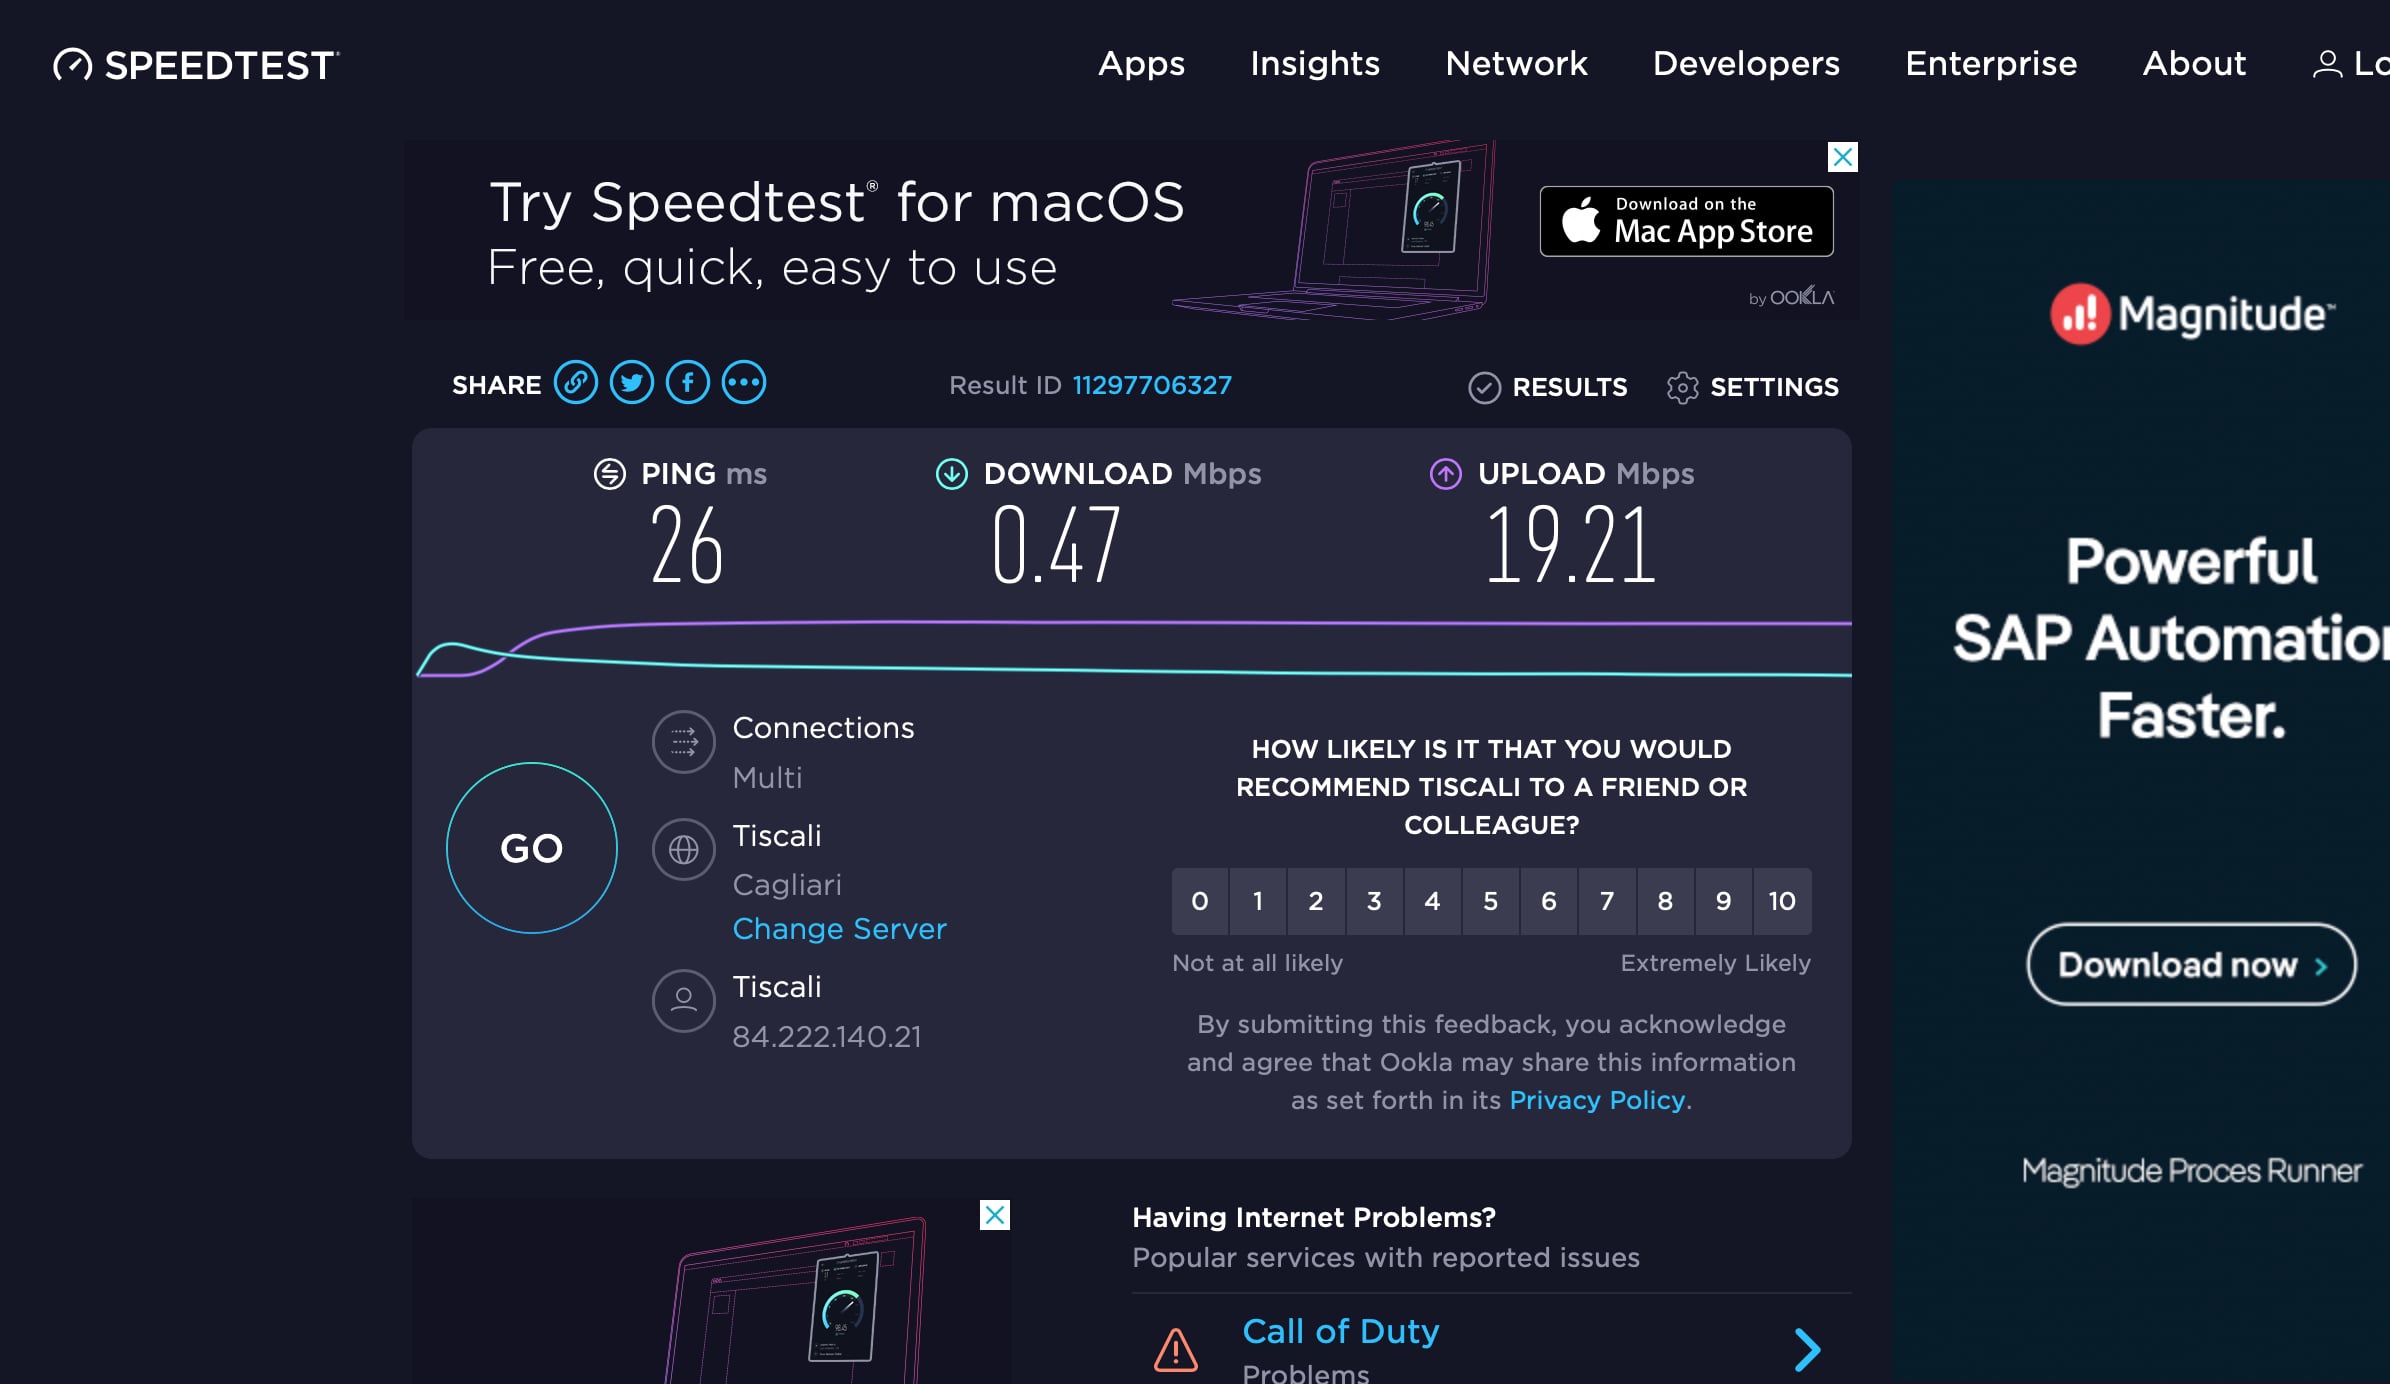Open the Apps menu item

click(1141, 64)
